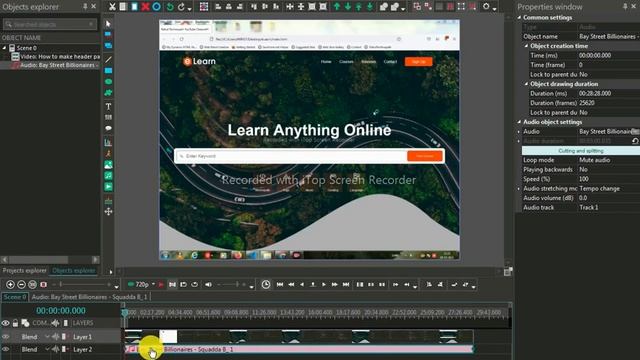Image resolution: width=640 pixels, height=360 pixels.
Task: Click the Play forward button
Action: [x=324, y=284]
